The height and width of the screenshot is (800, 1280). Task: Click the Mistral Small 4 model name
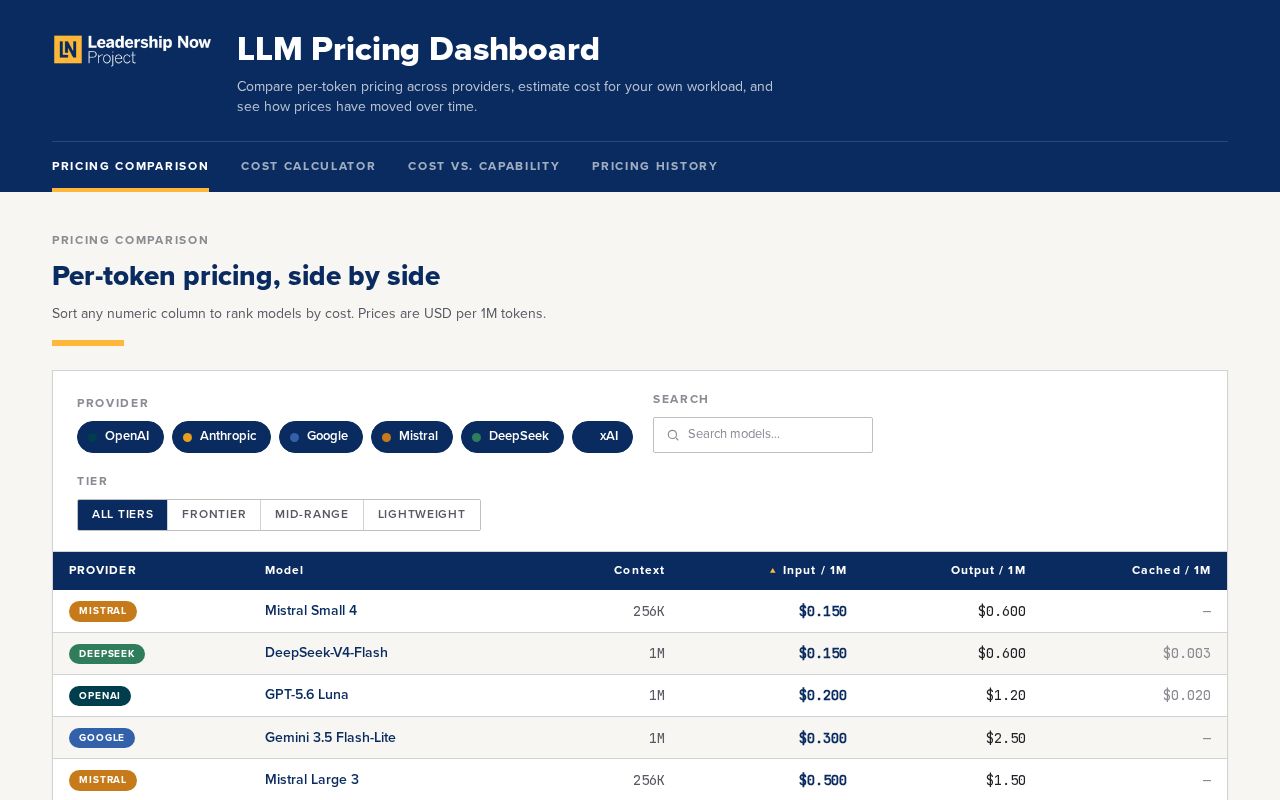(311, 611)
